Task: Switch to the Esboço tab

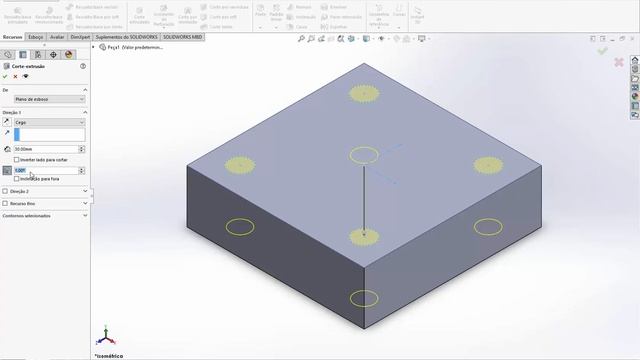Action: pos(36,37)
